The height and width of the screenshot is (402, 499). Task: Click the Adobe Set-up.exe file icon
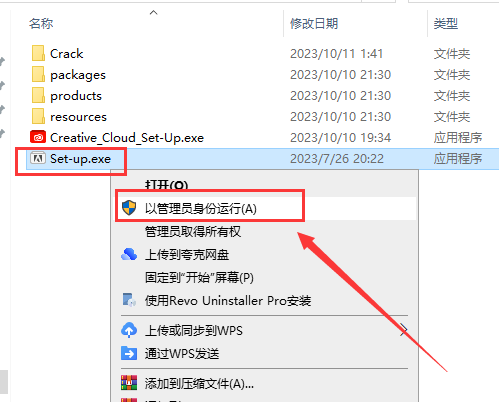pyautogui.click(x=38, y=158)
